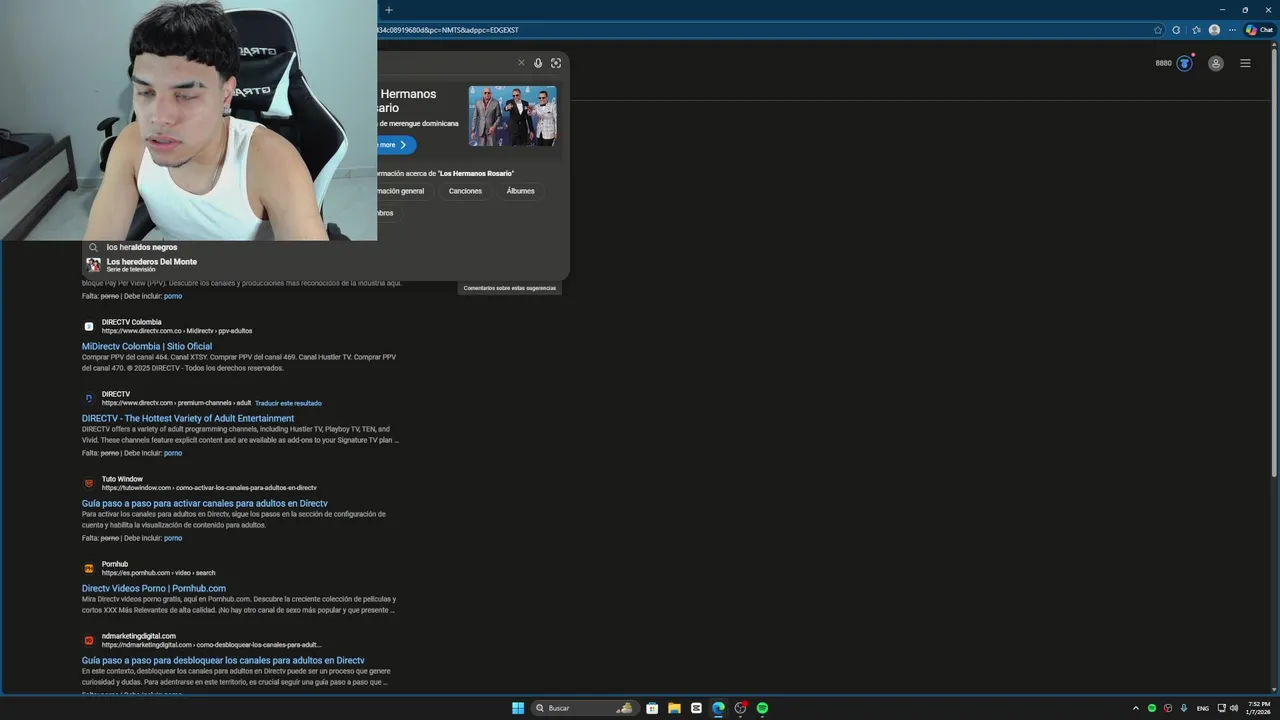The width and height of the screenshot is (1280, 720).
Task: Click the DIRECTV Colombia favicon
Action: [89, 326]
